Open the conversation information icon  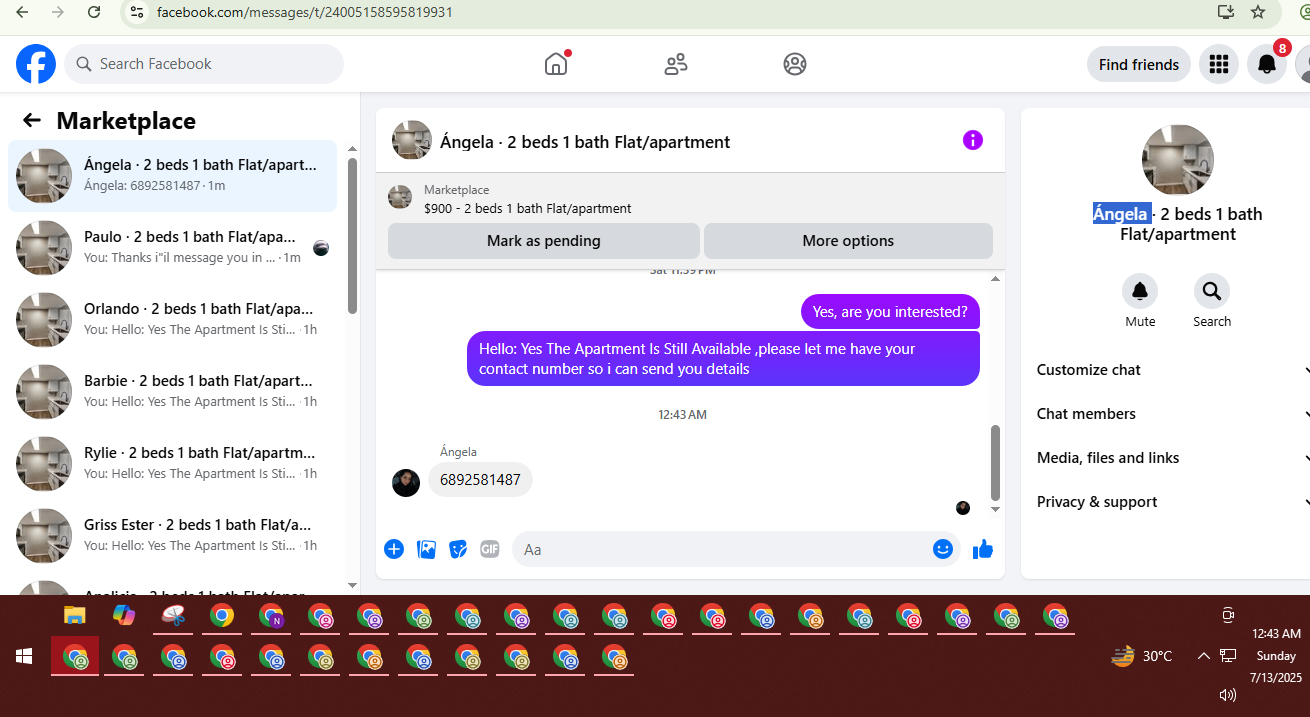pos(973,140)
